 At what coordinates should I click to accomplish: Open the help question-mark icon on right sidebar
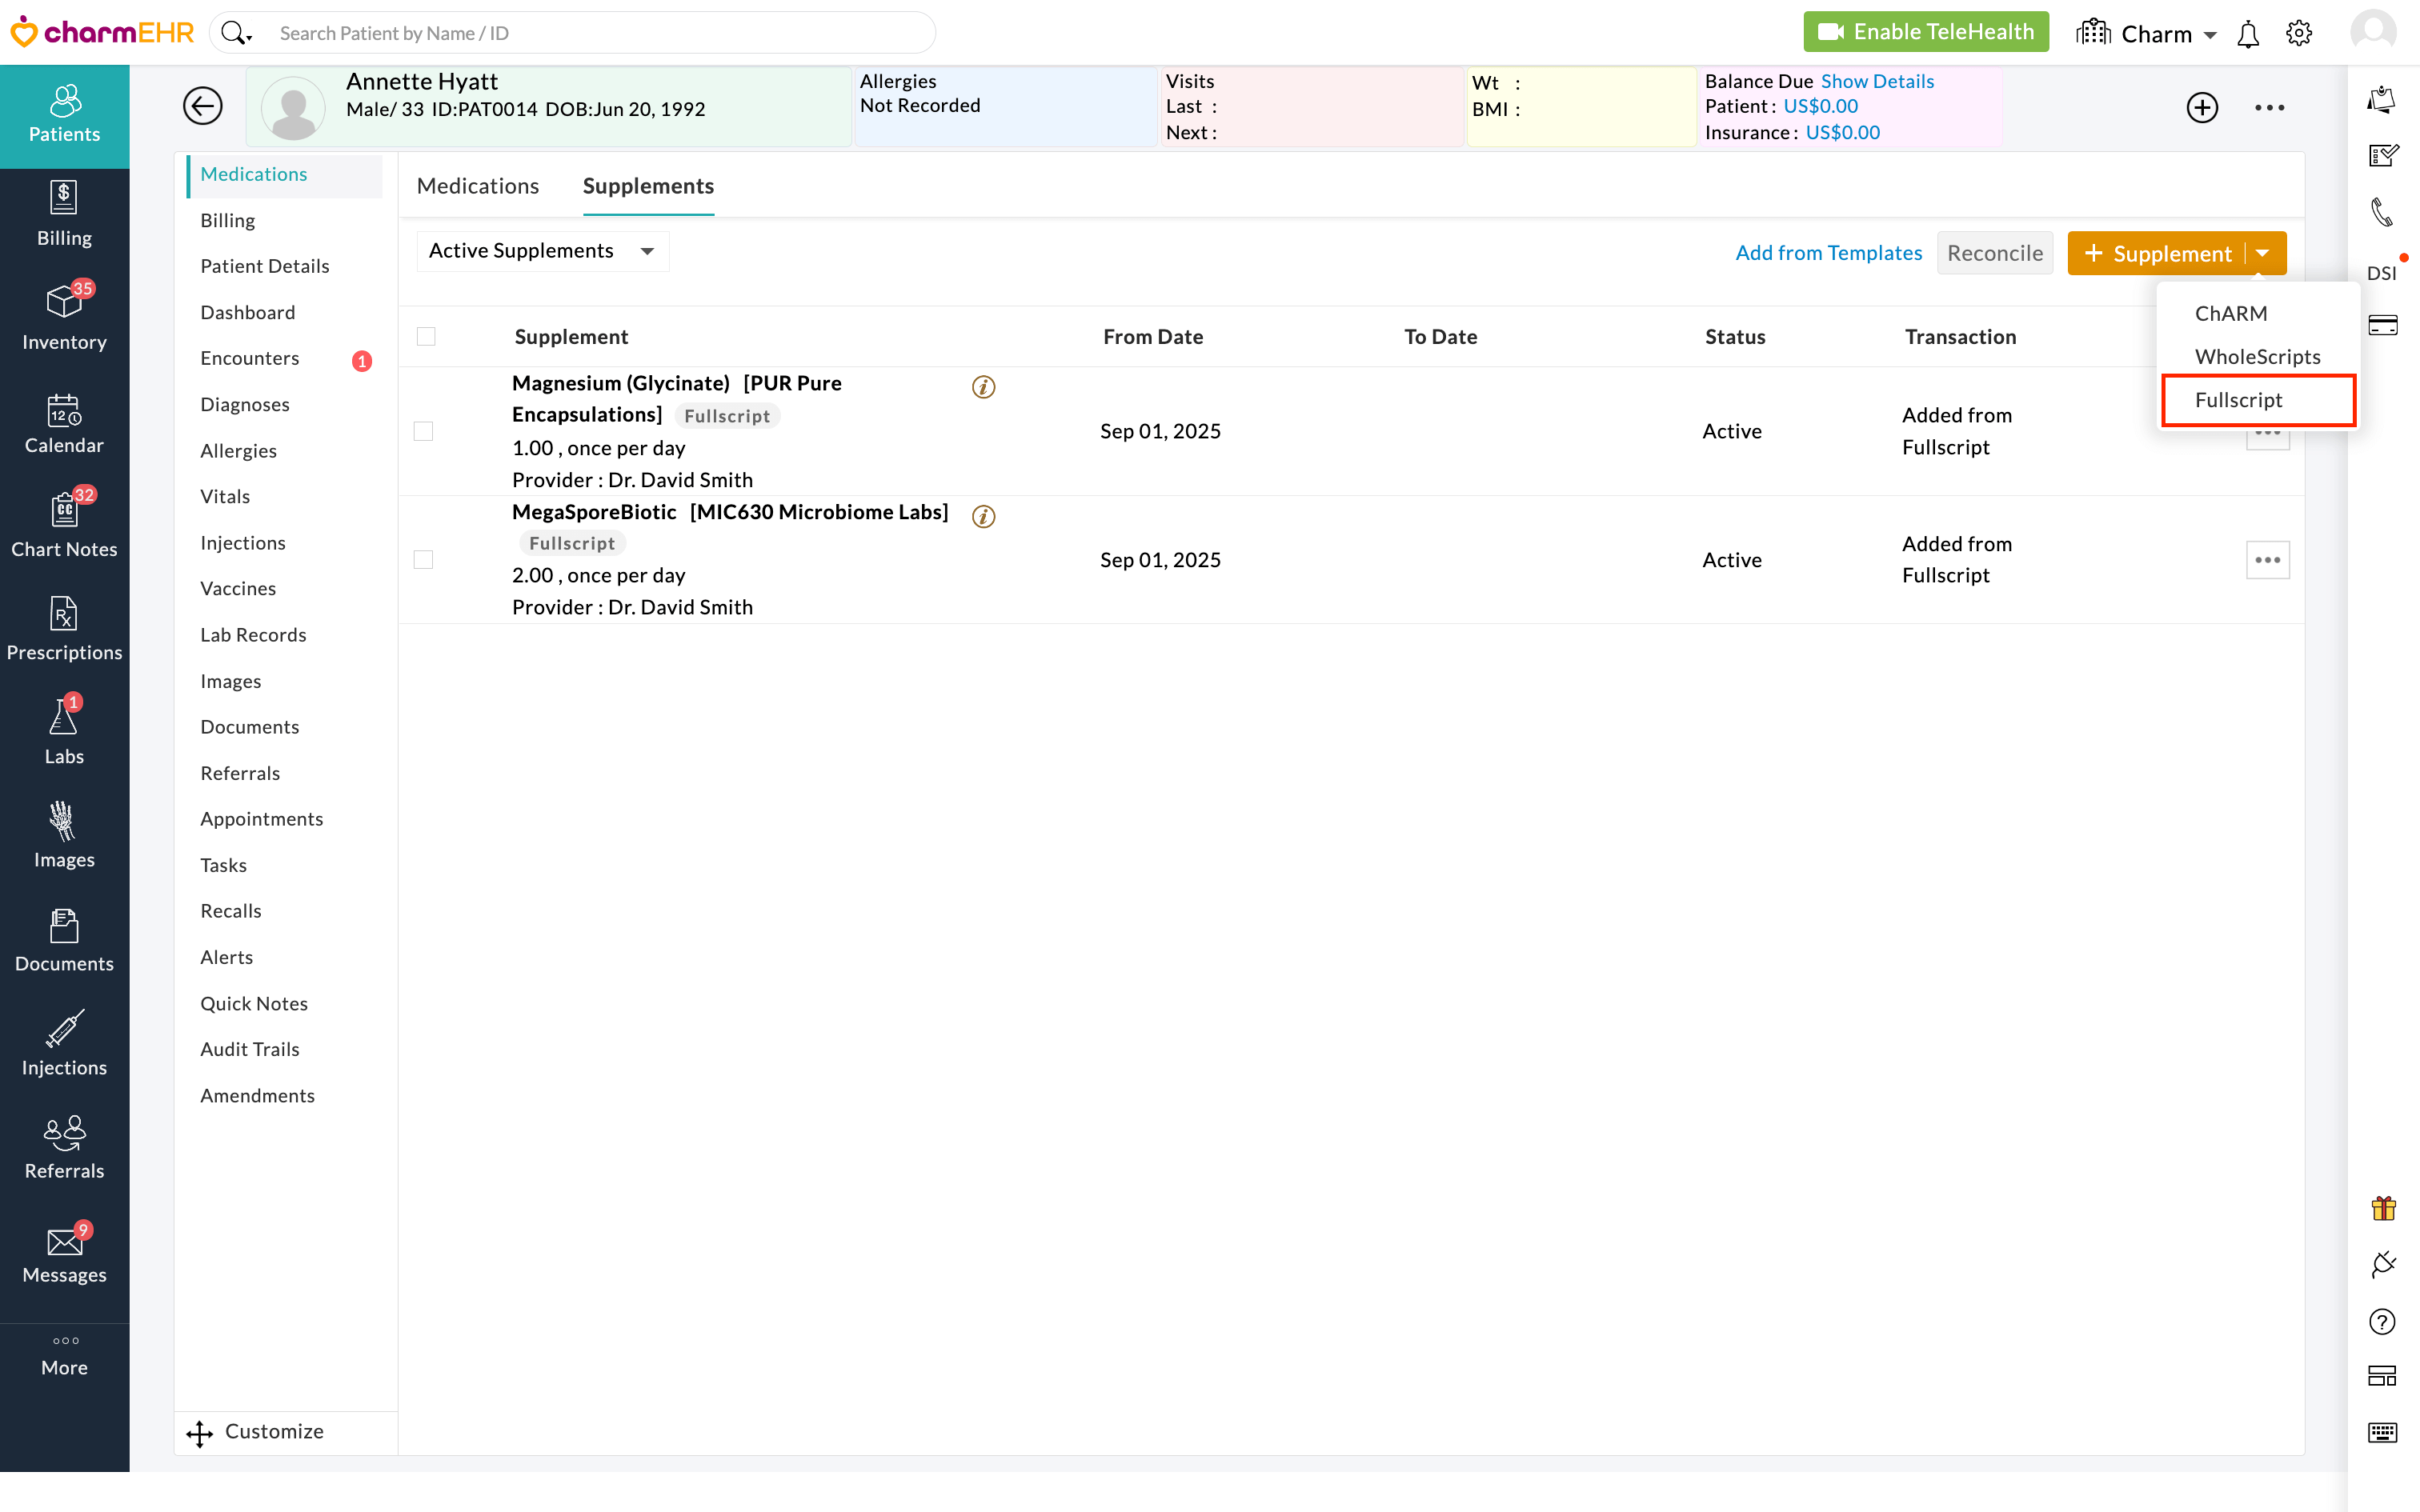[2384, 1322]
